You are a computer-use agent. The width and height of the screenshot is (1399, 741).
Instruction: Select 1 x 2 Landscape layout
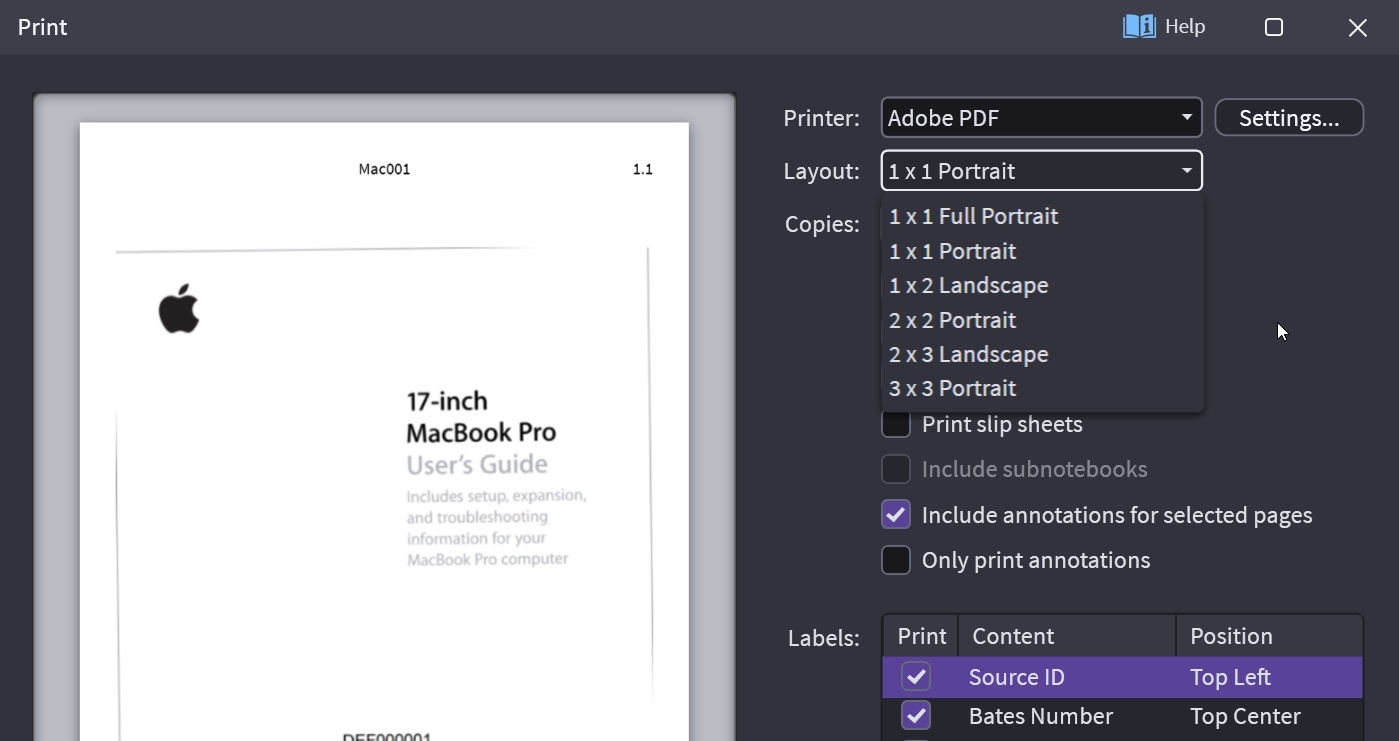tap(968, 285)
